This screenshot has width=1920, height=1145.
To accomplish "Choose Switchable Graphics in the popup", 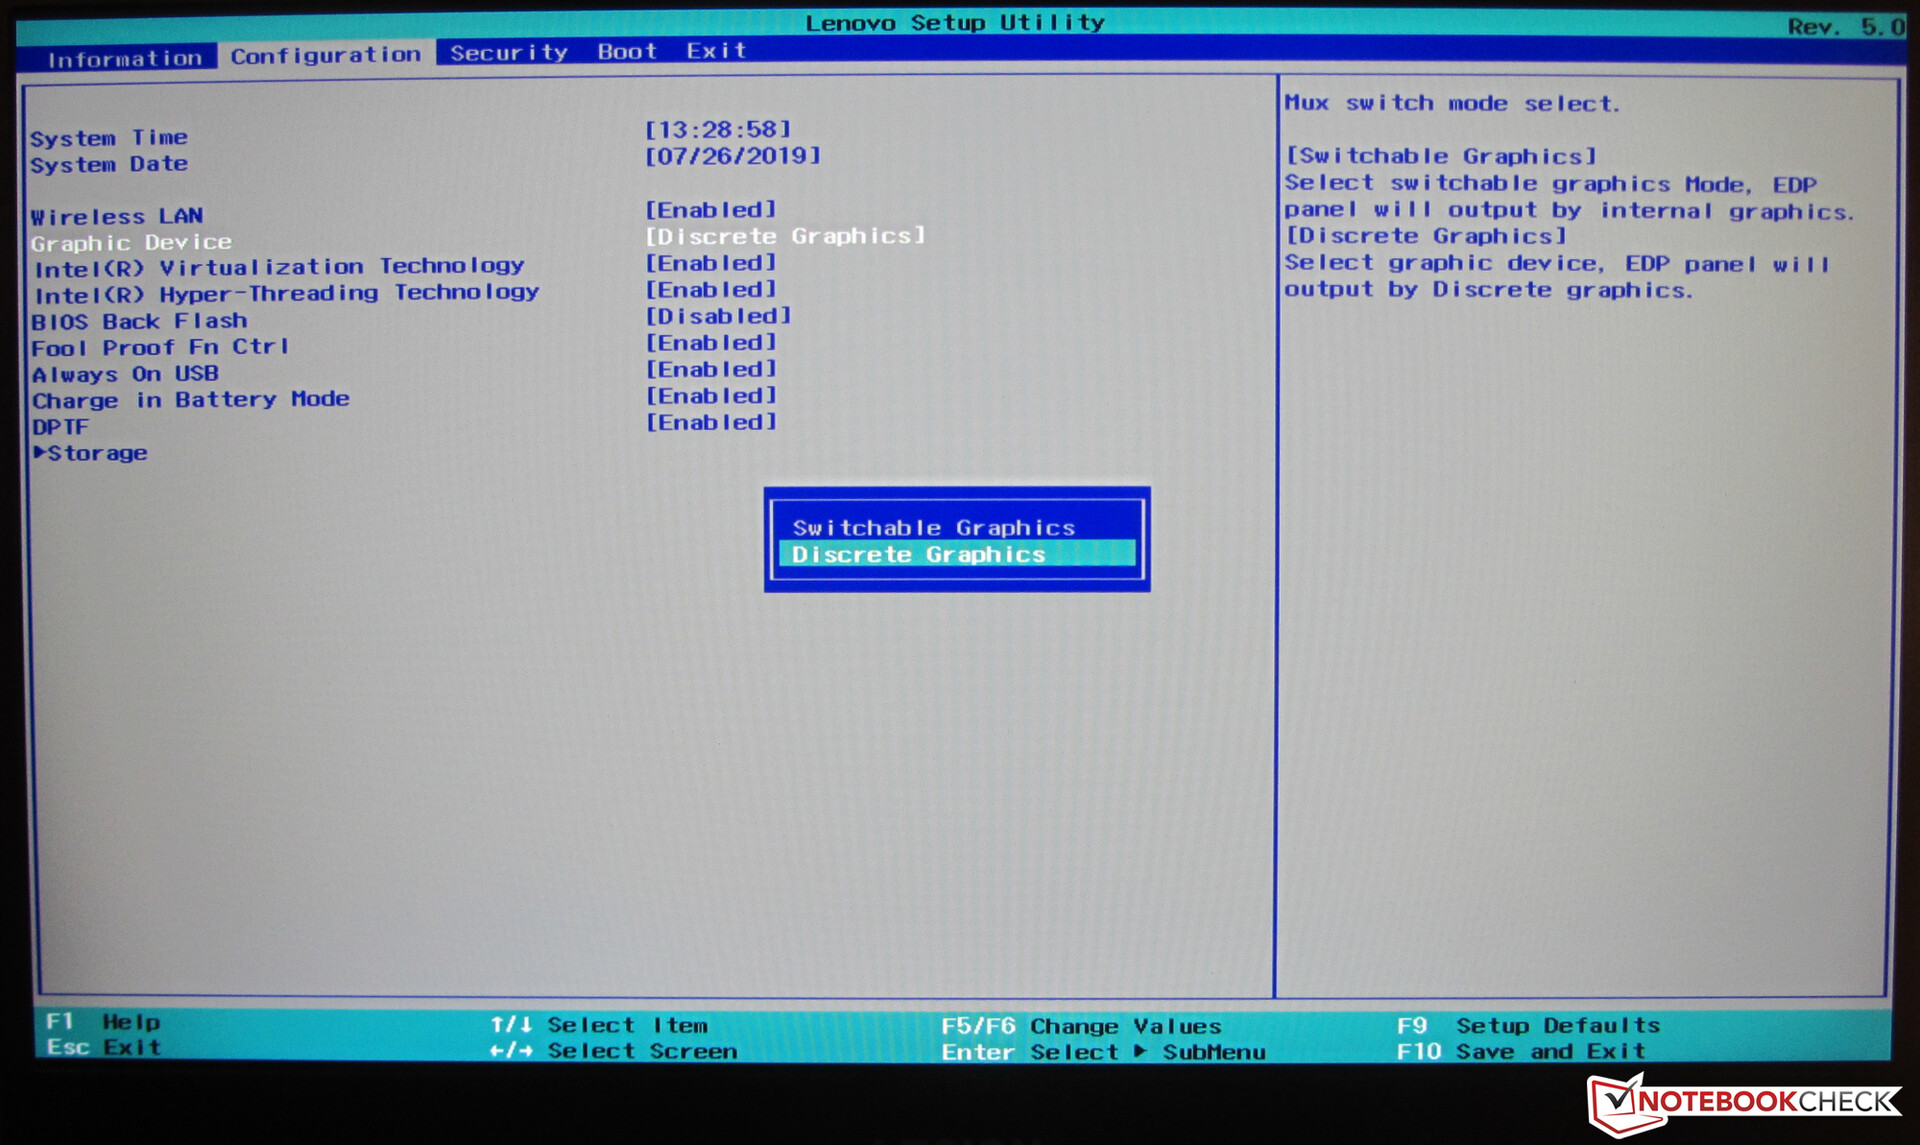I will point(933,527).
